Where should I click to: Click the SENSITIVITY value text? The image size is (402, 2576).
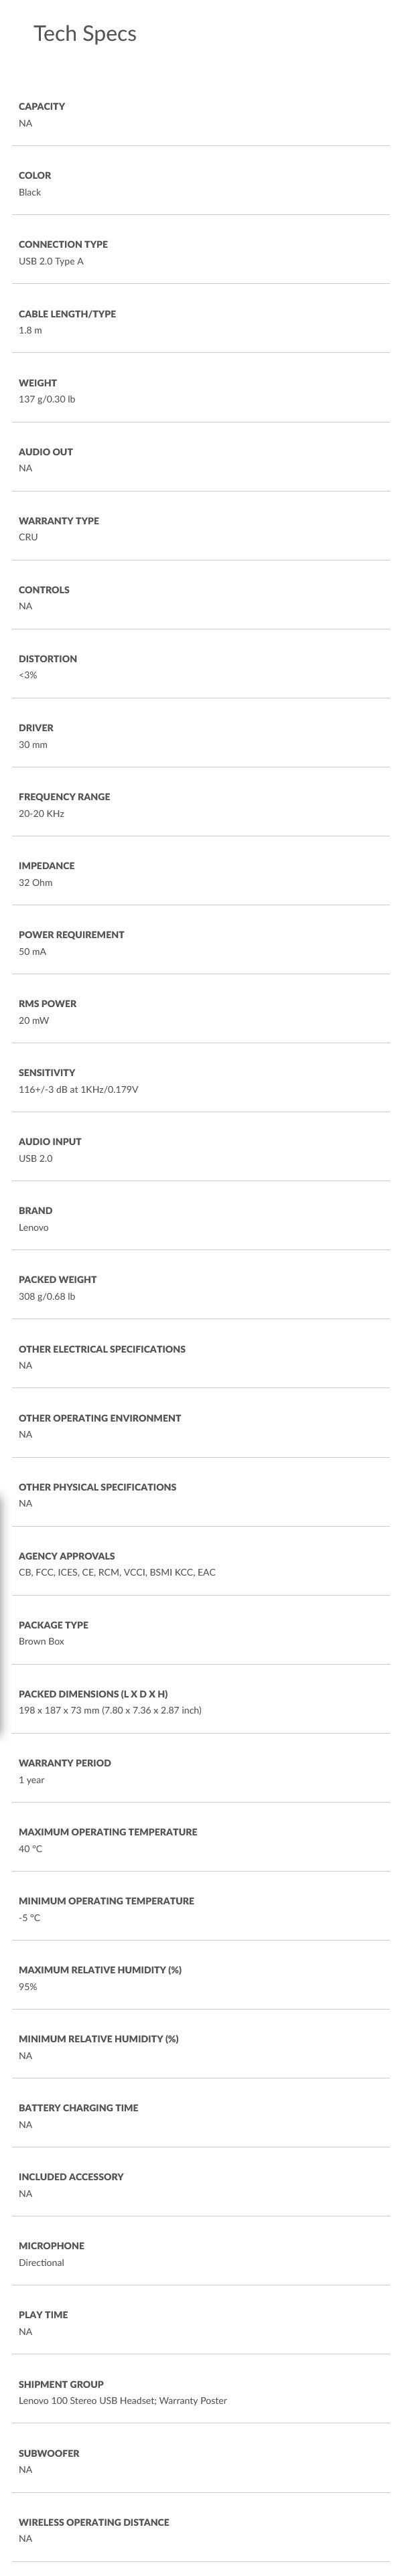(x=78, y=1089)
